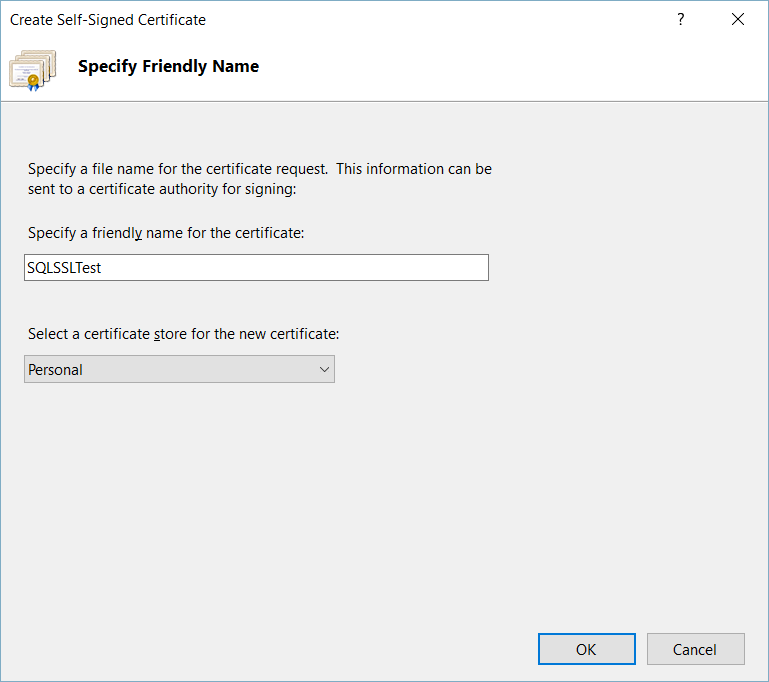The width and height of the screenshot is (769, 682).
Task: Close the Create Self-Signed Certificate dialog
Action: click(x=738, y=19)
